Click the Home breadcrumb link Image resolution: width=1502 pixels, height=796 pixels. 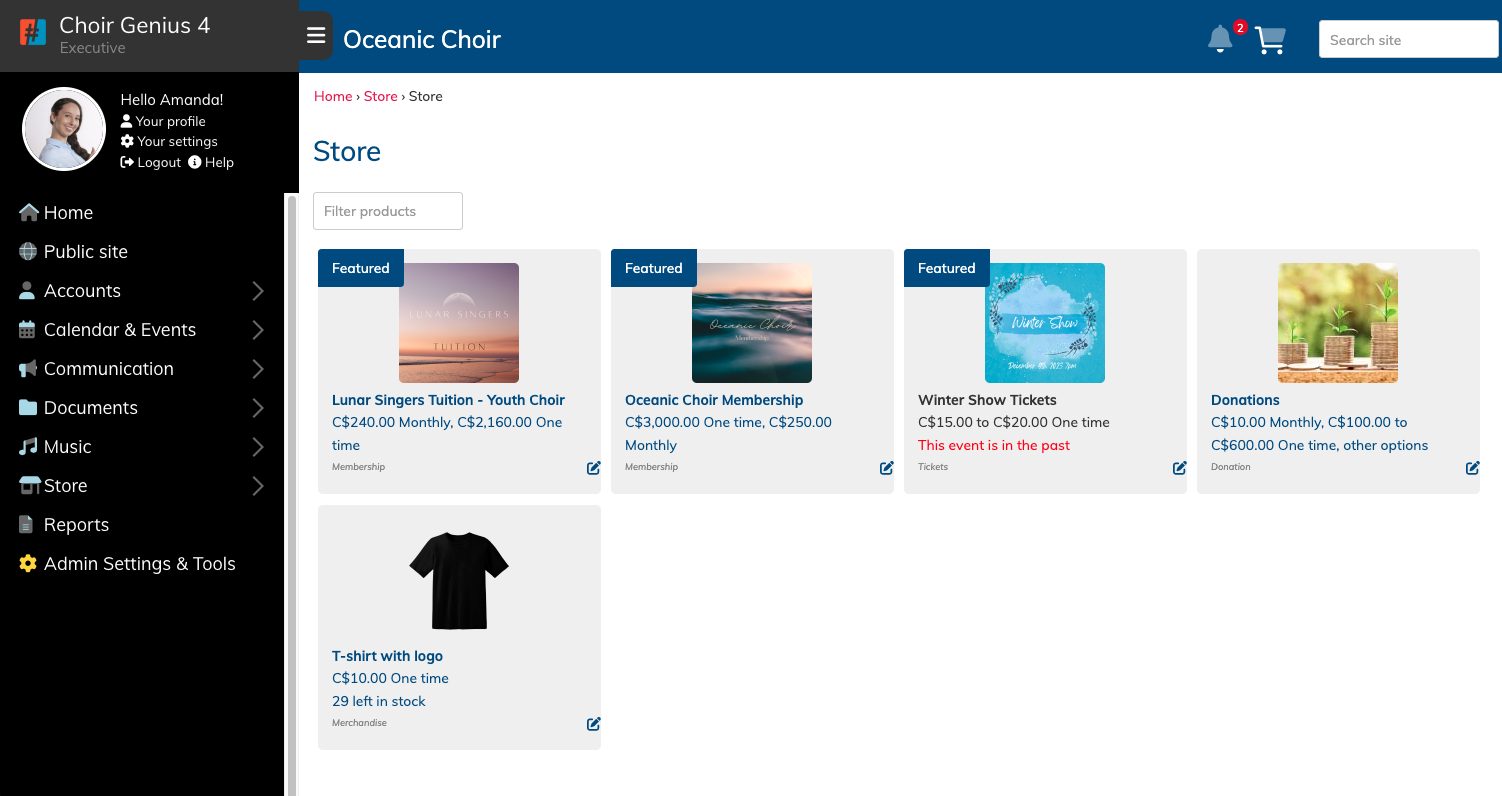click(x=333, y=96)
